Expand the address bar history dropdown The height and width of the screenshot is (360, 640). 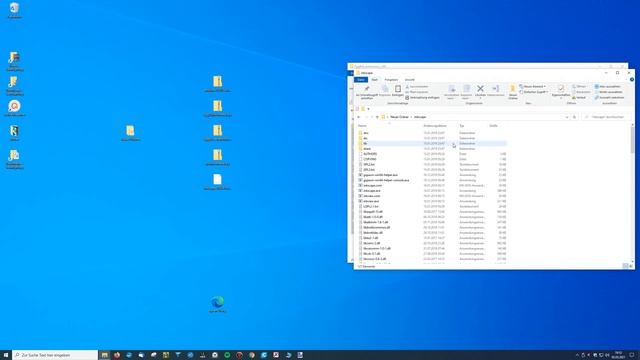tap(567, 117)
